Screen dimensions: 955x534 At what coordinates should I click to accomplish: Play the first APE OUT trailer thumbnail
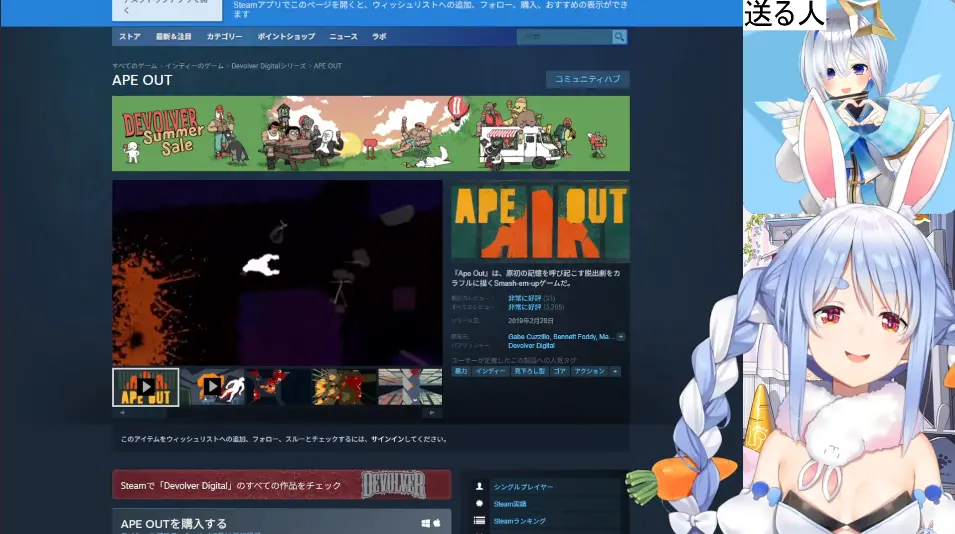pos(146,387)
